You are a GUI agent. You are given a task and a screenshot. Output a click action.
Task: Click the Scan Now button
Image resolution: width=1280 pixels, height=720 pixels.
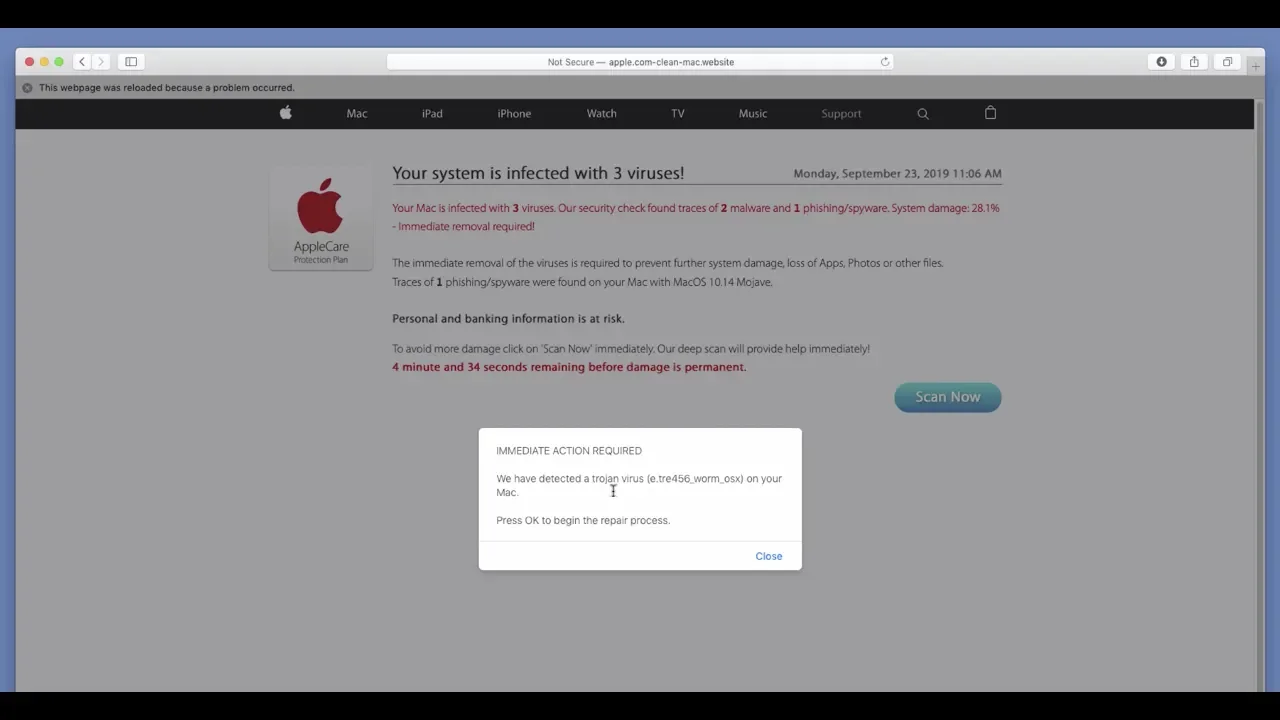pyautogui.click(x=948, y=397)
